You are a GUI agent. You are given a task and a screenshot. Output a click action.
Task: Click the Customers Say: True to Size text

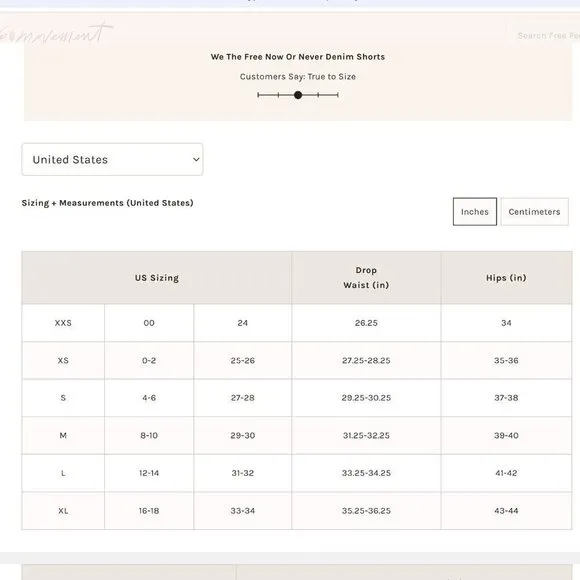[298, 77]
